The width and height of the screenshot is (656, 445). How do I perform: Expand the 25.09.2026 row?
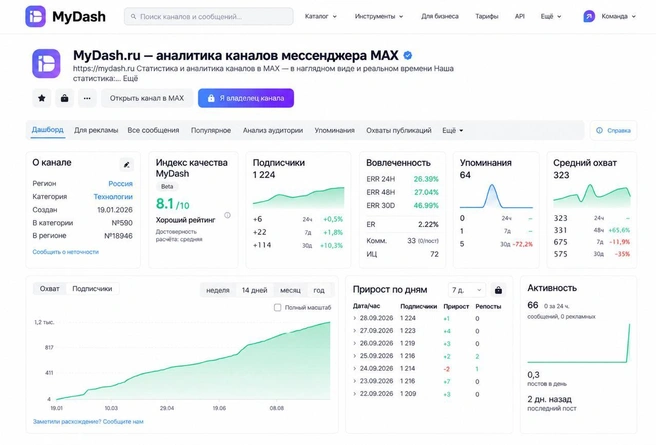point(355,356)
